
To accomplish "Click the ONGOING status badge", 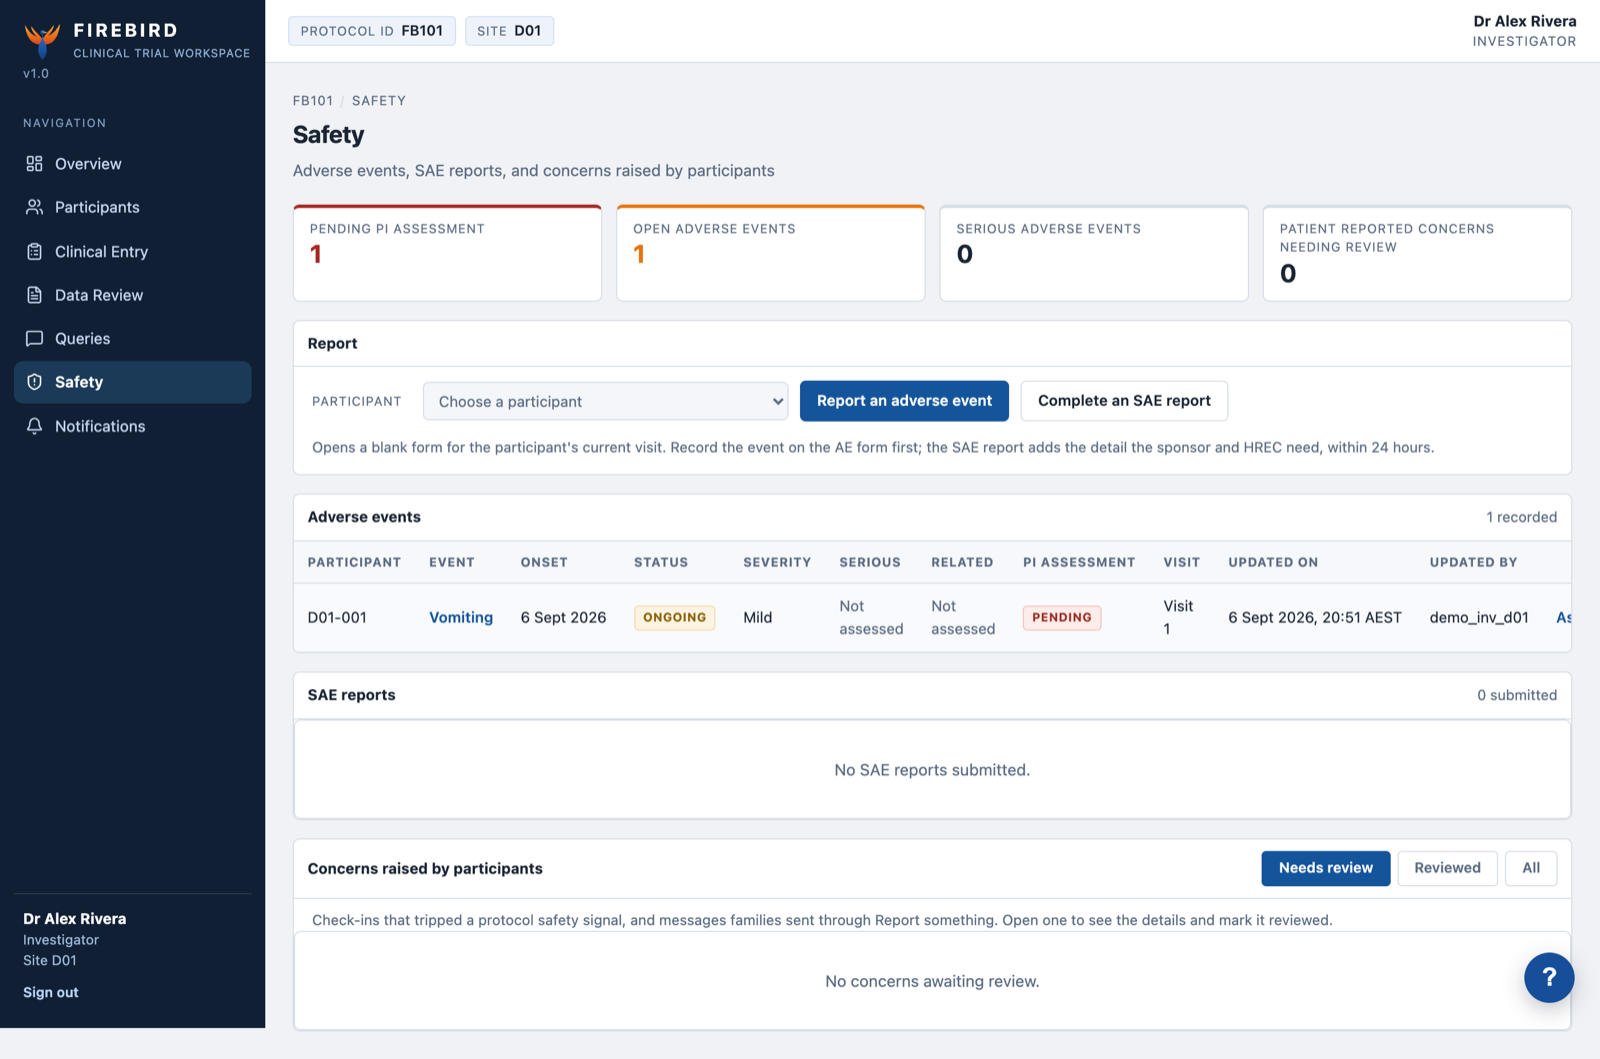I will pos(674,617).
